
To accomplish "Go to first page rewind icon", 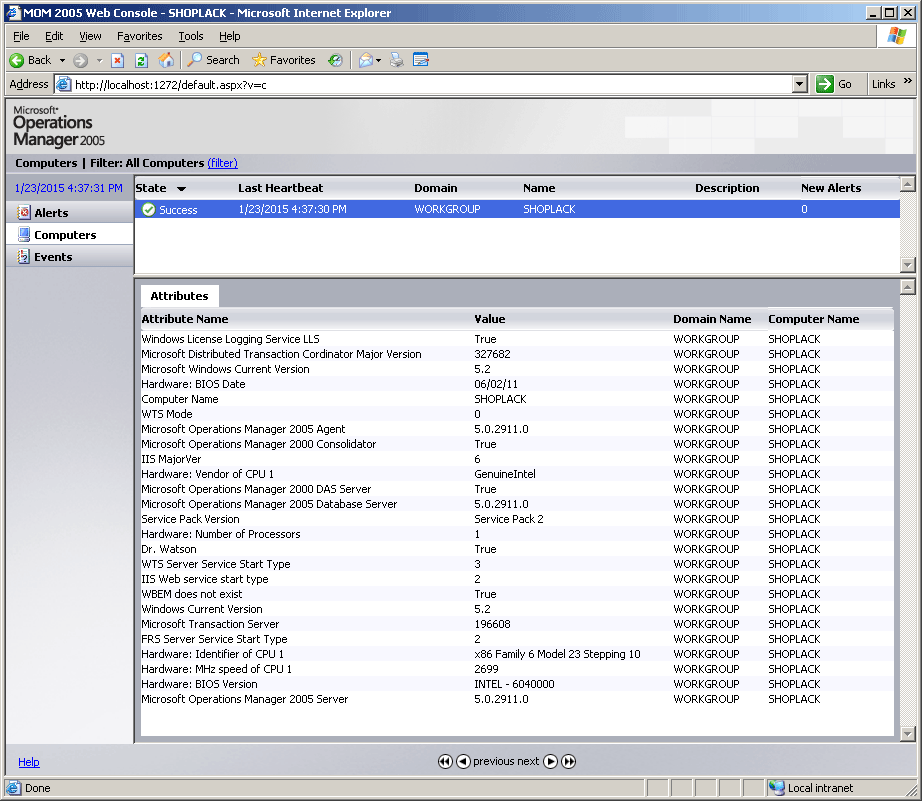I will [445, 762].
